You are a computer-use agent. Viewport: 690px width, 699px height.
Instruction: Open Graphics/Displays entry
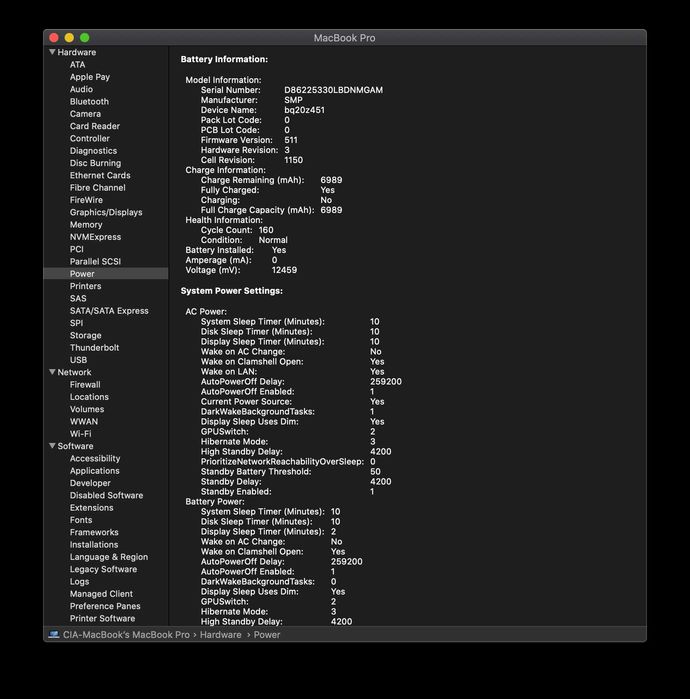[x=106, y=213]
